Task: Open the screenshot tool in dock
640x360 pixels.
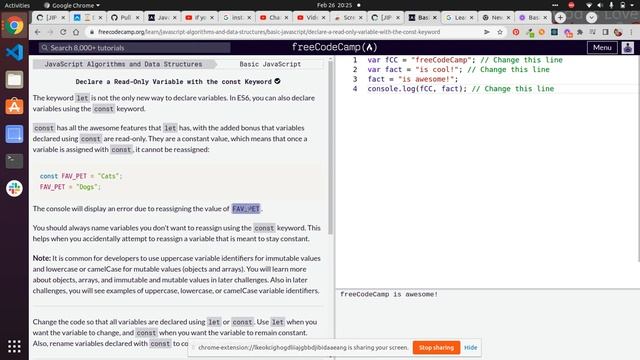Action: (x=14, y=134)
